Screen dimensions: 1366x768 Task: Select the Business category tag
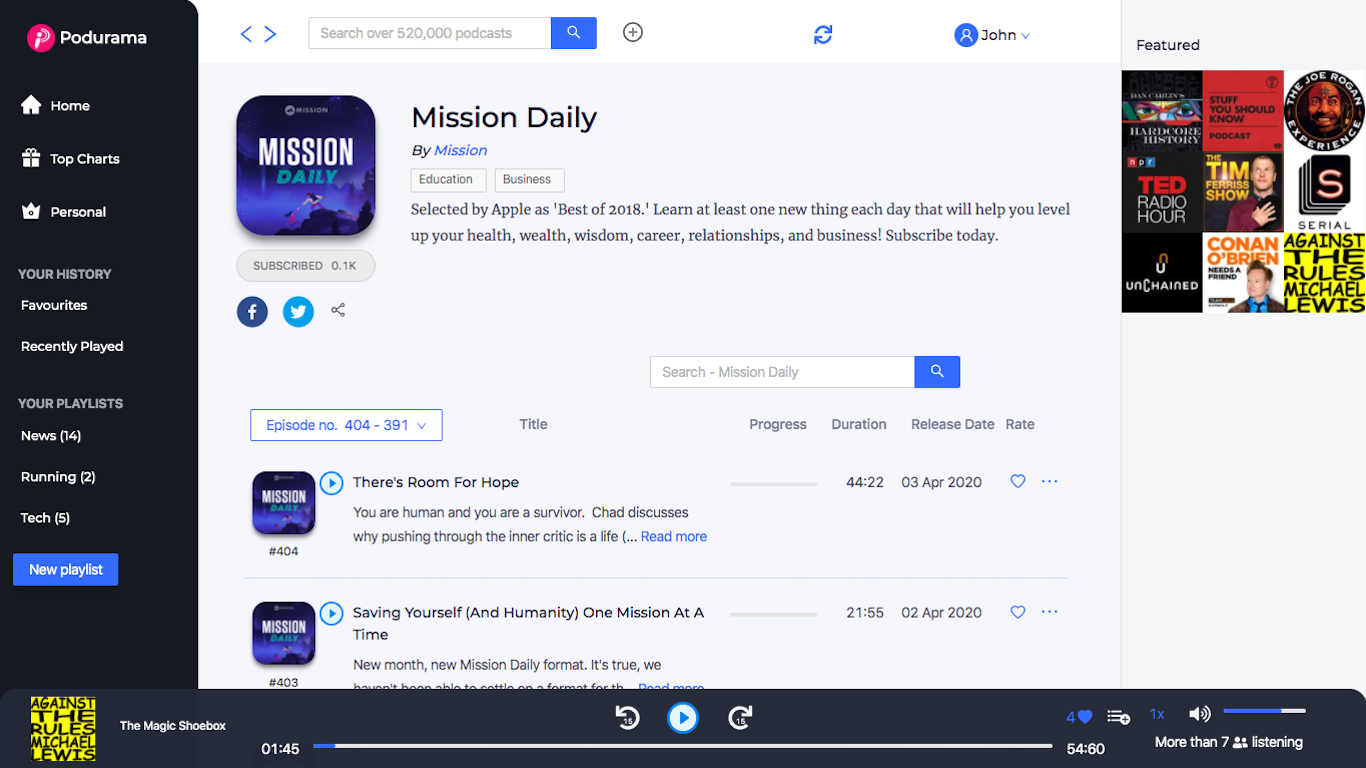(x=527, y=180)
